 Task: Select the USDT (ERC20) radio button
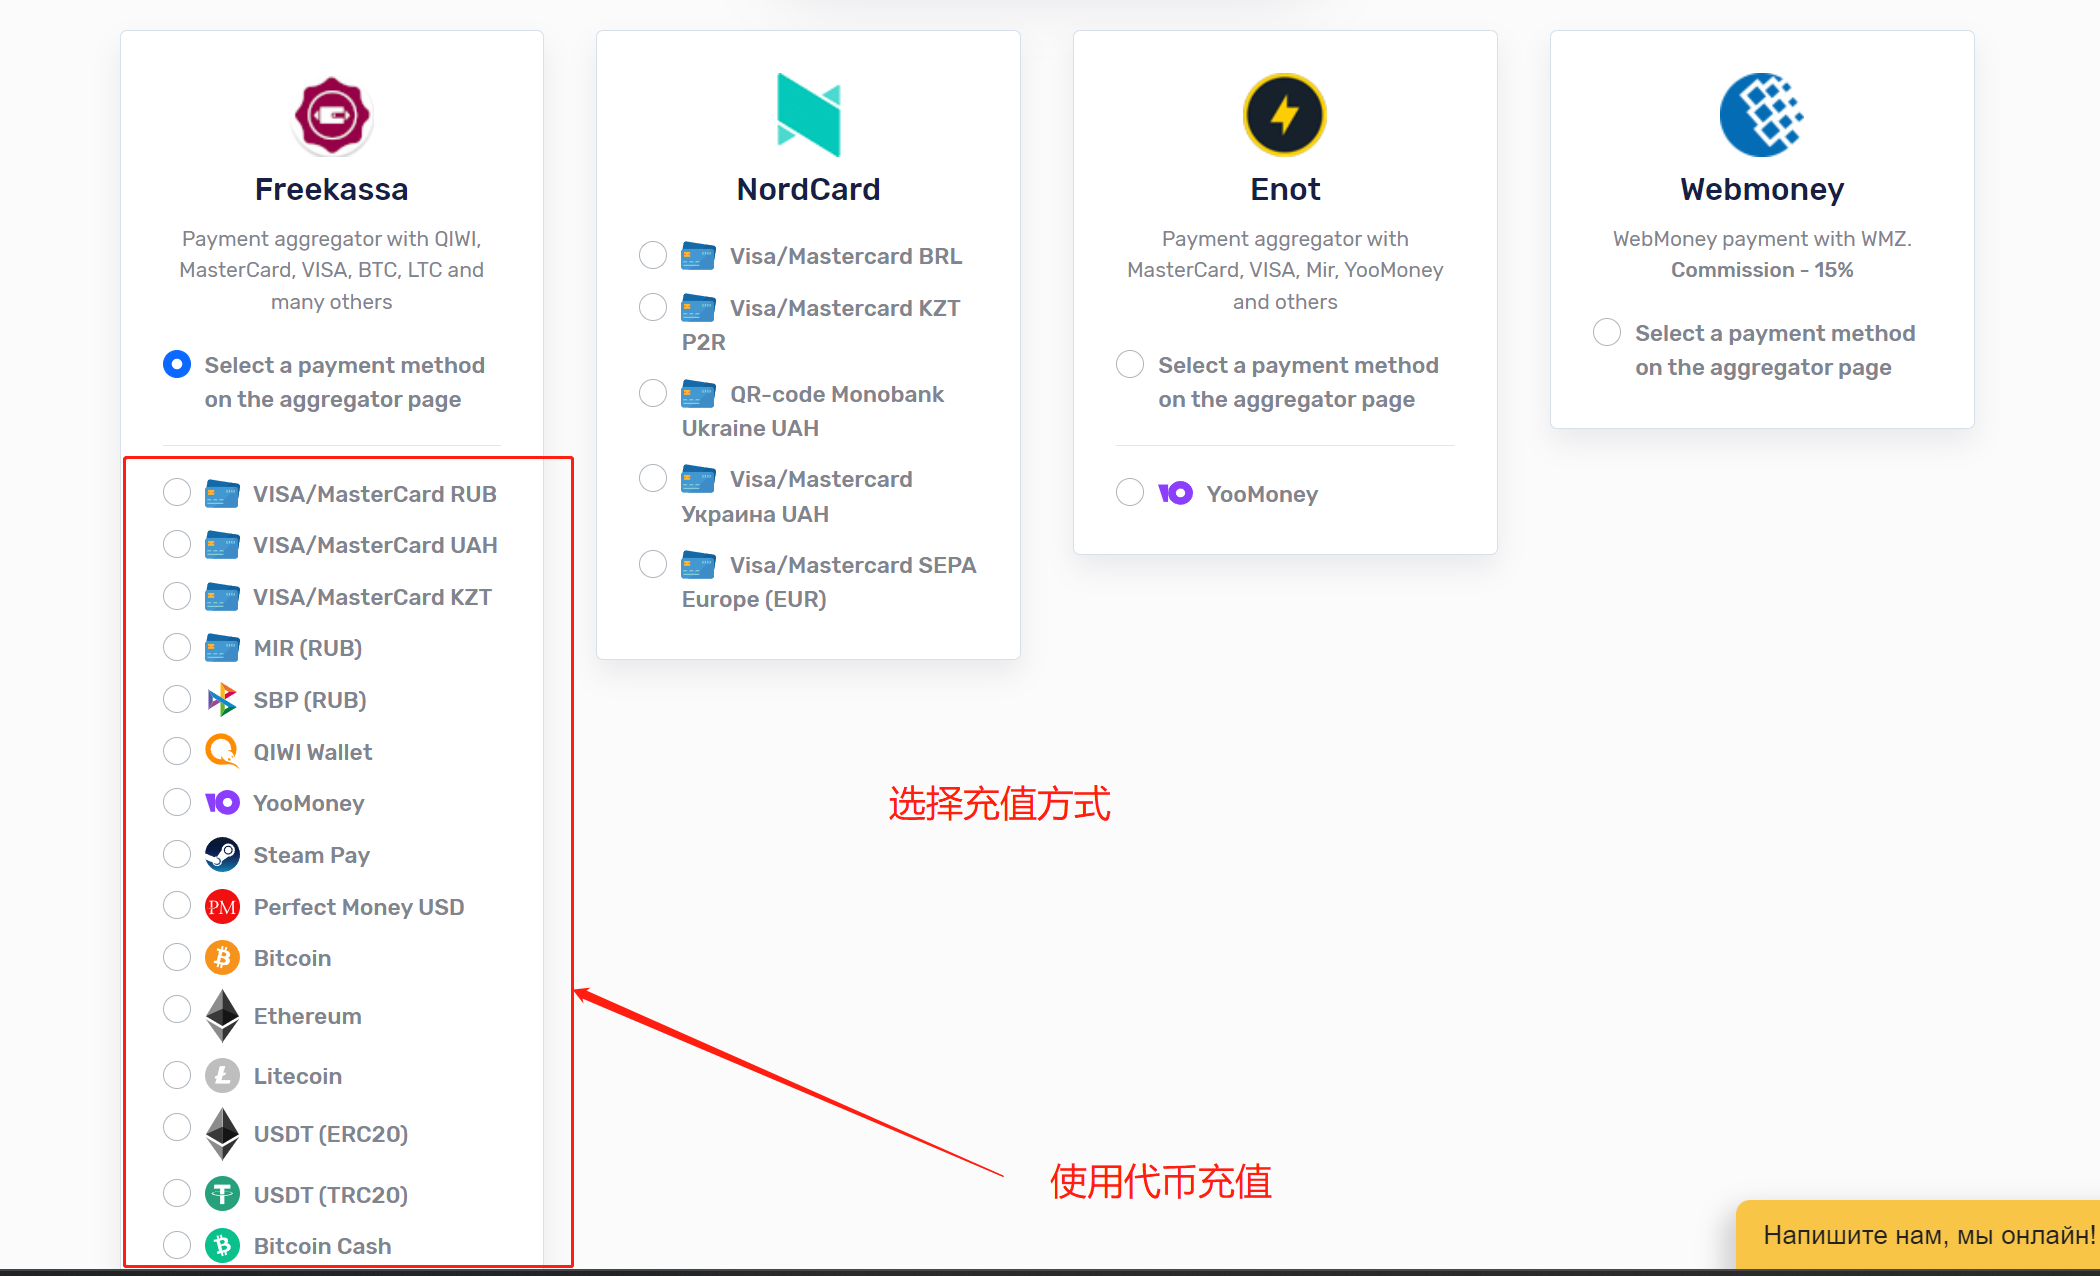177,1127
